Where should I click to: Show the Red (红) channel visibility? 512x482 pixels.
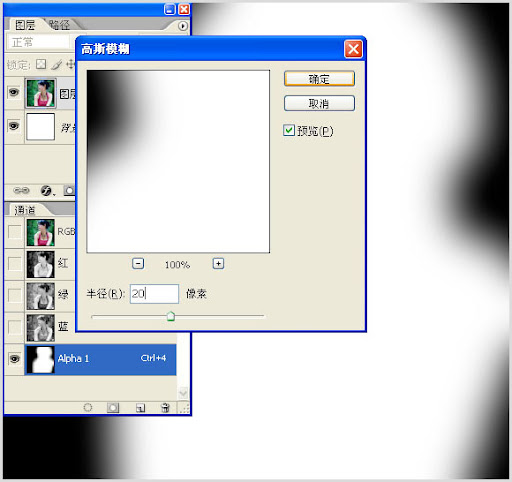tap(15, 263)
